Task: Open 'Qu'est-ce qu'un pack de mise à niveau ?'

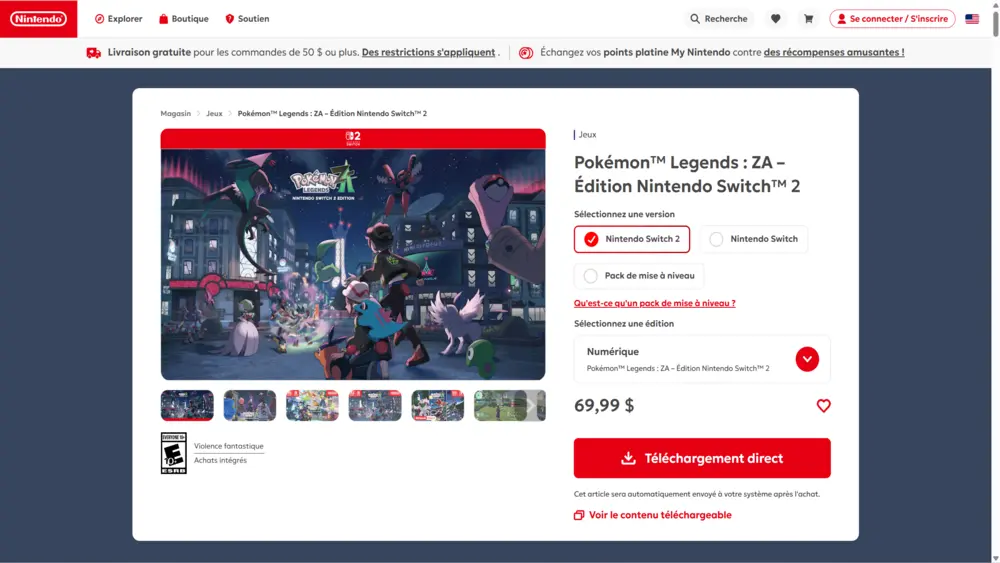Action: point(654,303)
